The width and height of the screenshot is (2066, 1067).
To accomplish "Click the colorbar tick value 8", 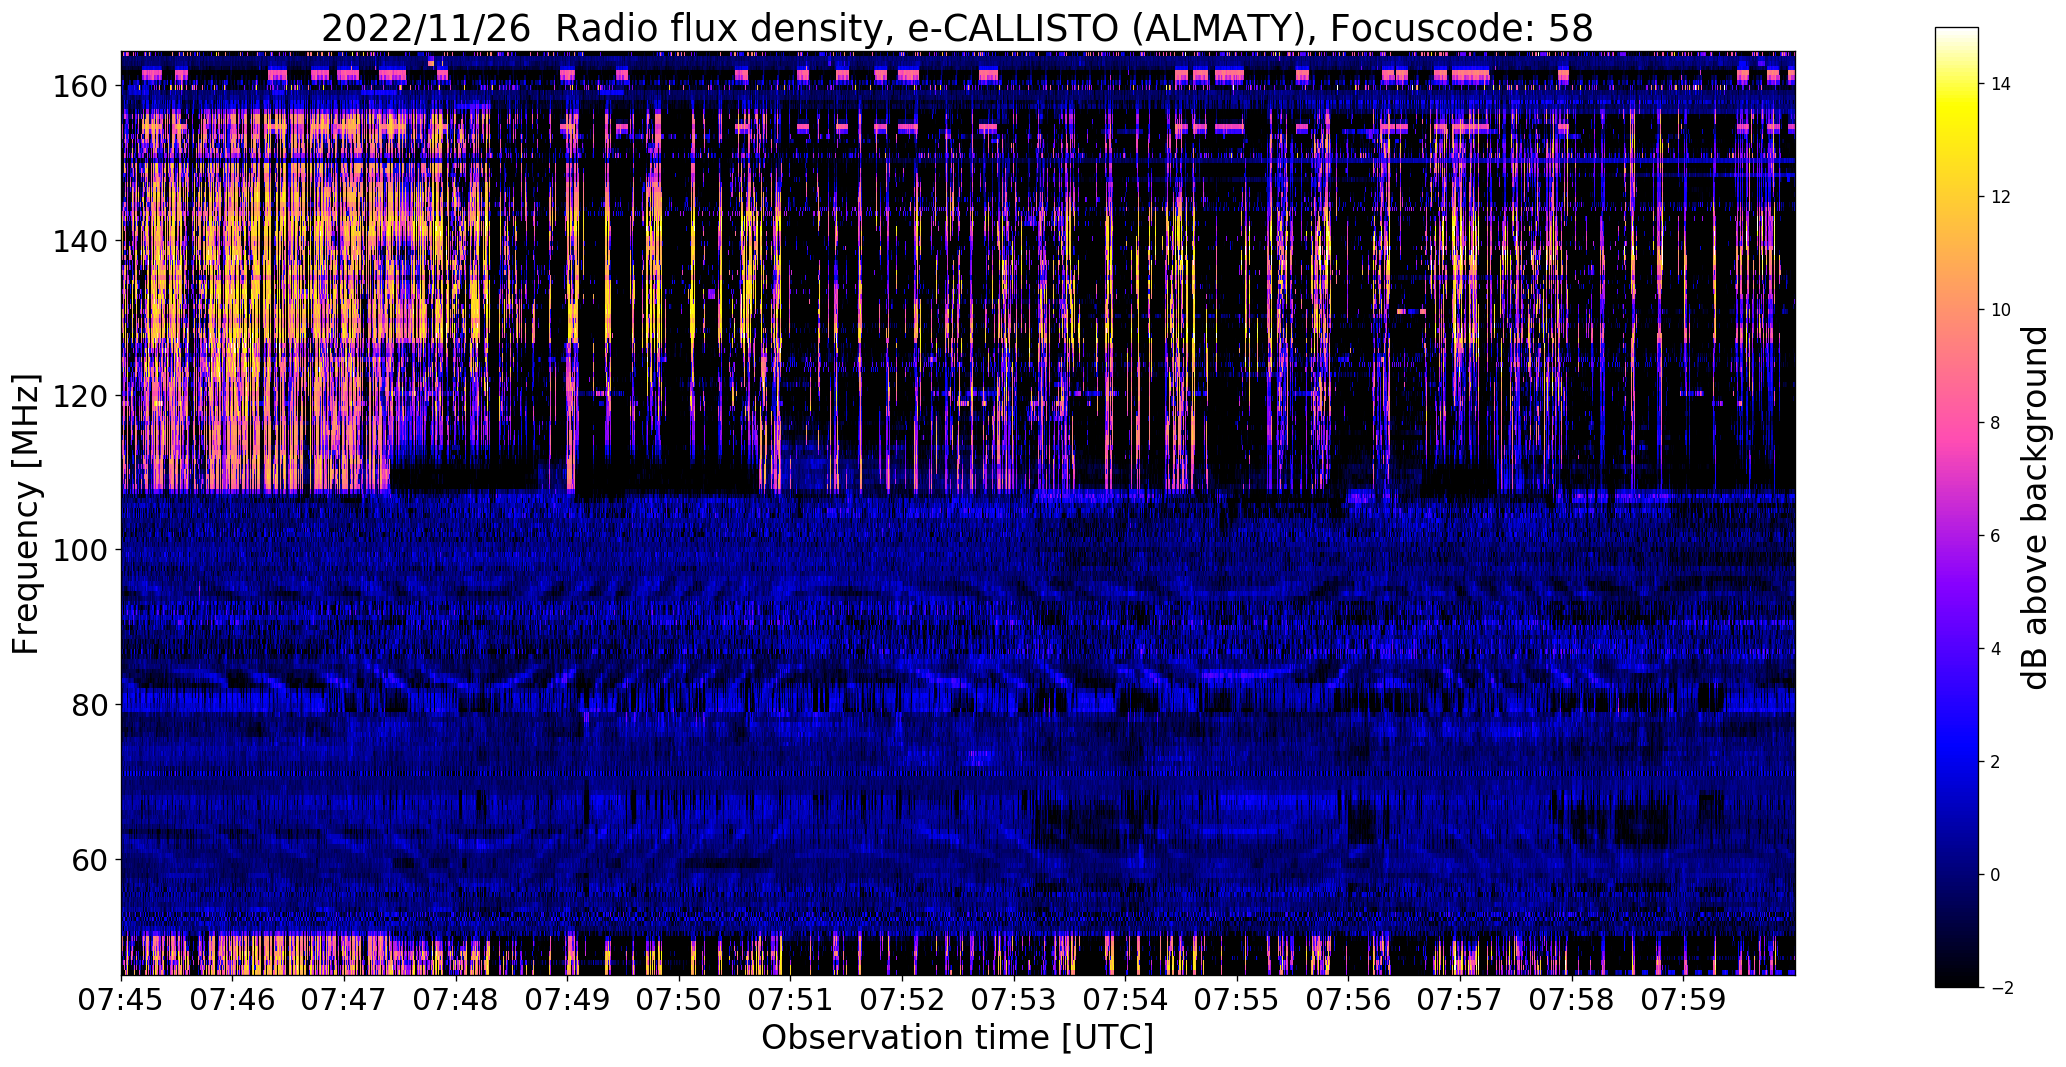I will coord(1996,423).
